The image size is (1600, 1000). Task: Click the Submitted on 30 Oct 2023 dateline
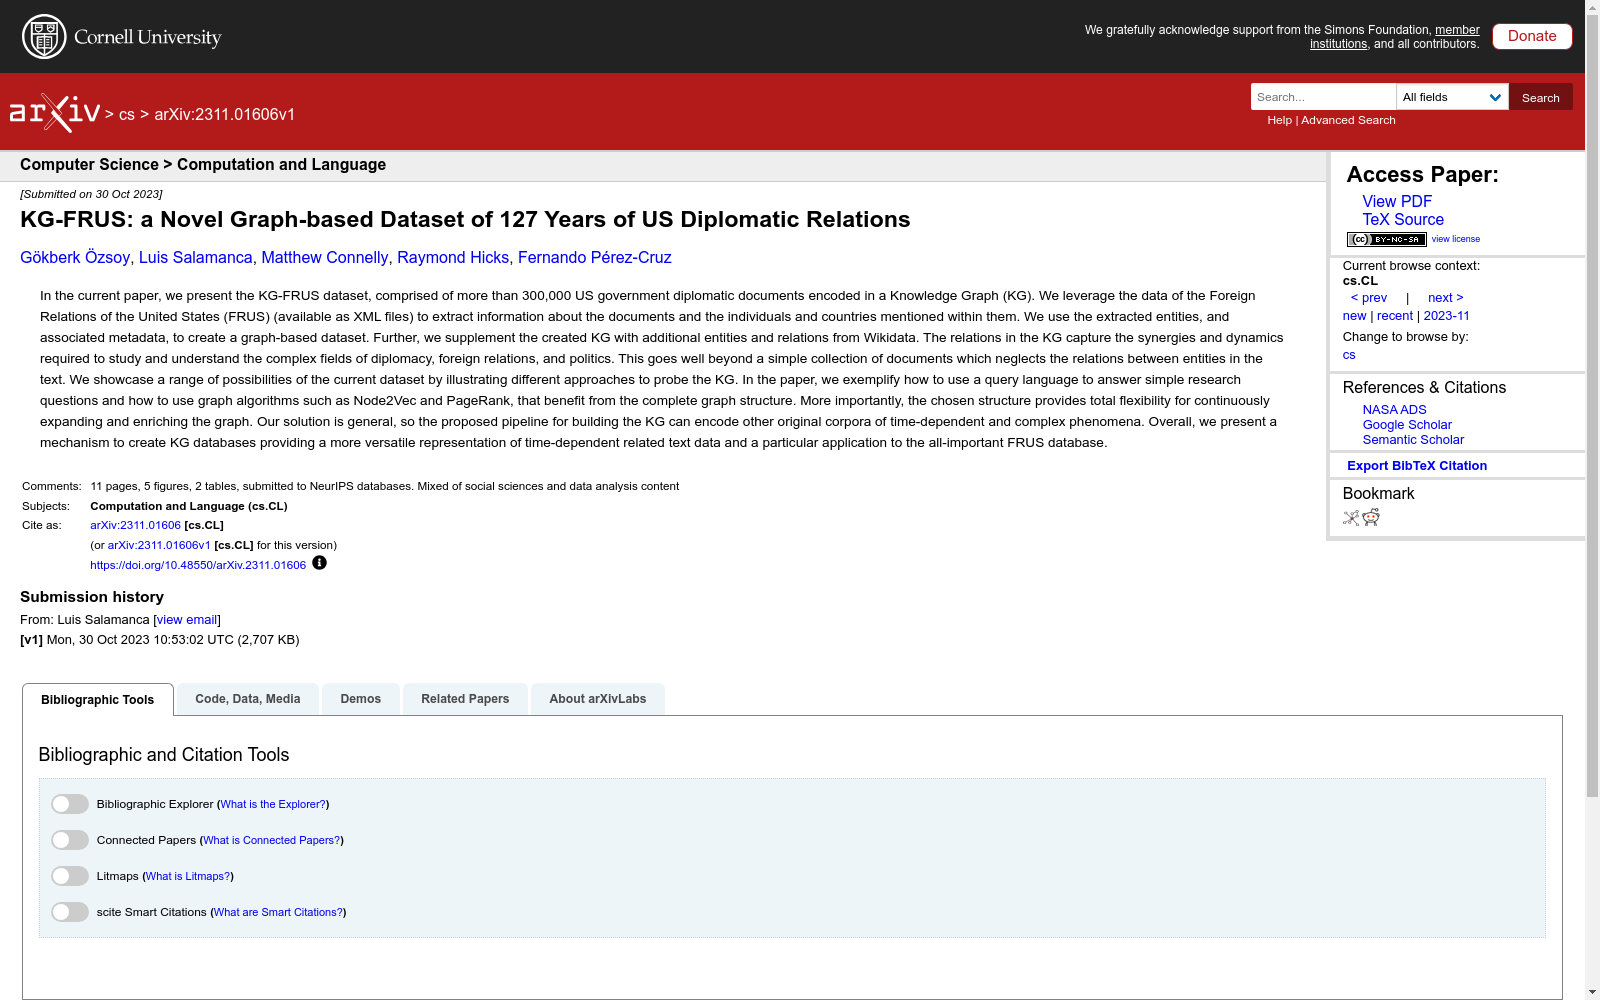point(91,194)
